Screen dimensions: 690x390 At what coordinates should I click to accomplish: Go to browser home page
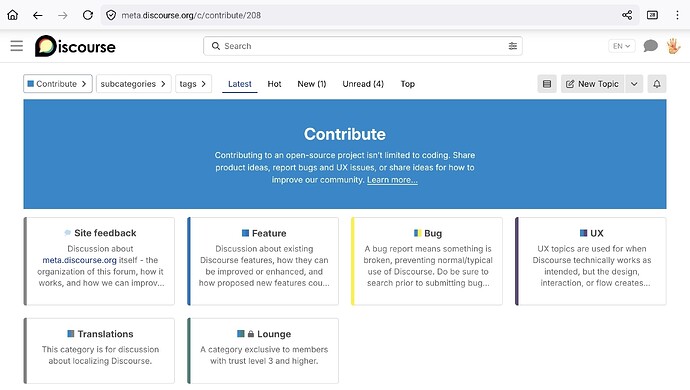coord(13,15)
